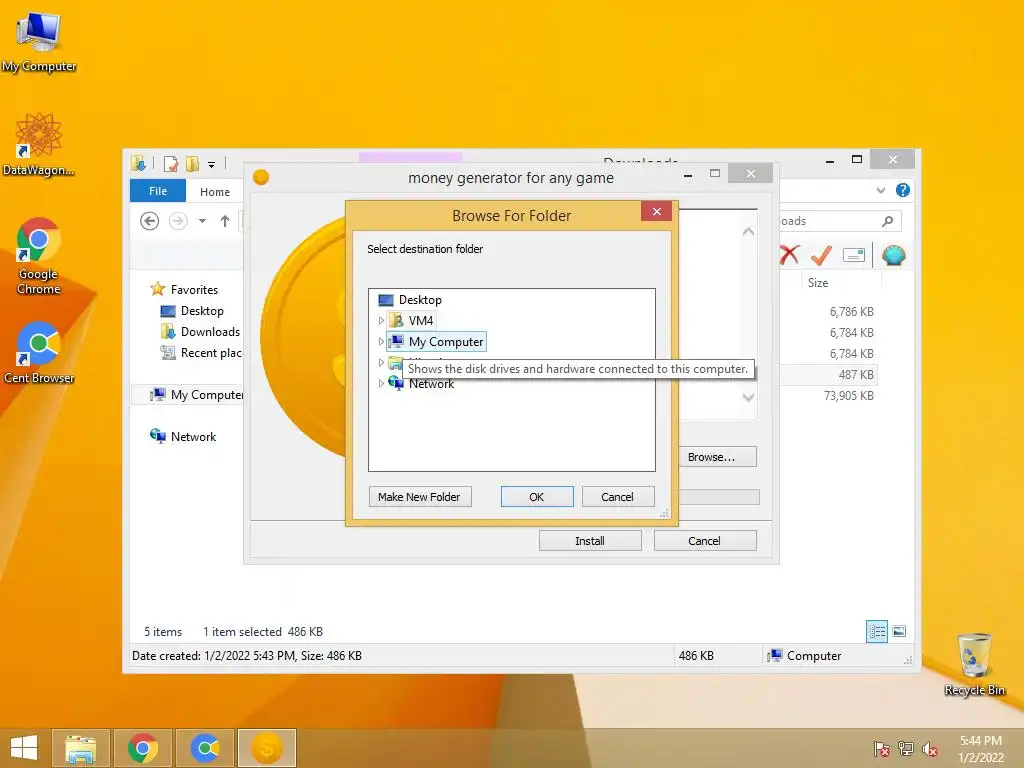
Task: Click installer scroll down arrow
Action: 748,397
